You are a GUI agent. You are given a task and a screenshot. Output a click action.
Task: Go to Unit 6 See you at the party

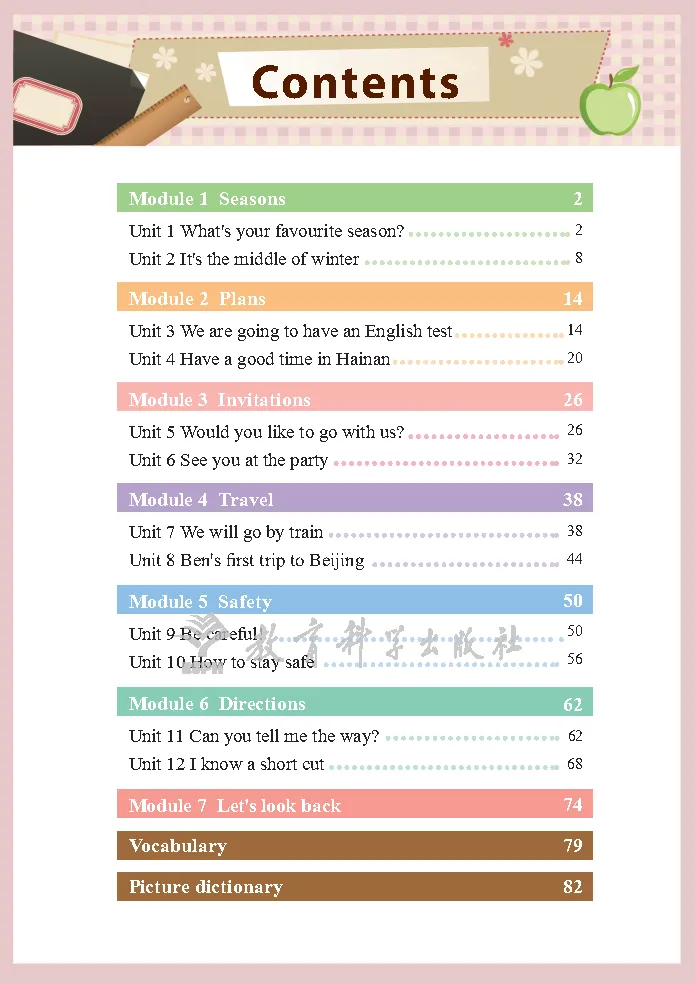click(x=229, y=460)
